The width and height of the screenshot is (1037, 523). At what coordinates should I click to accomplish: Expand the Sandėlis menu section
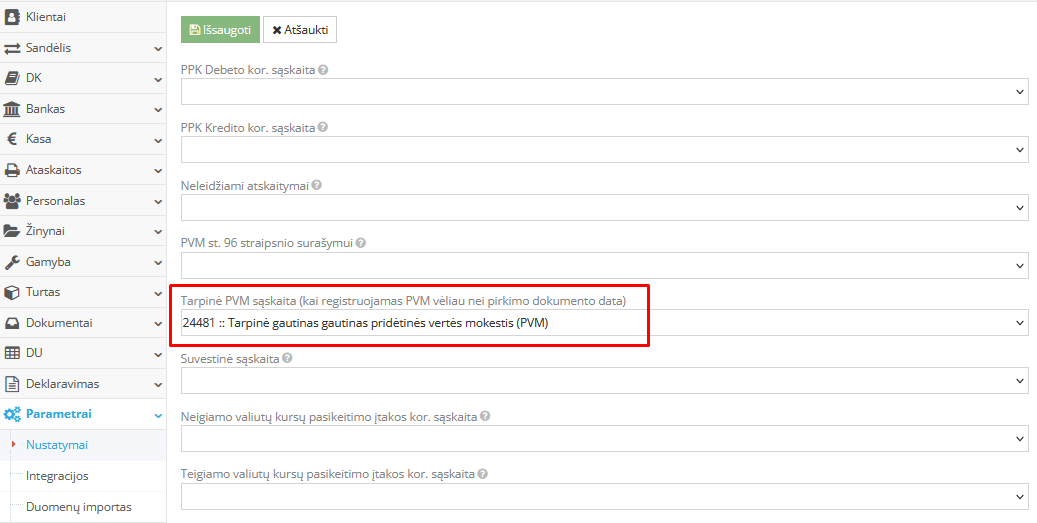click(x=158, y=48)
